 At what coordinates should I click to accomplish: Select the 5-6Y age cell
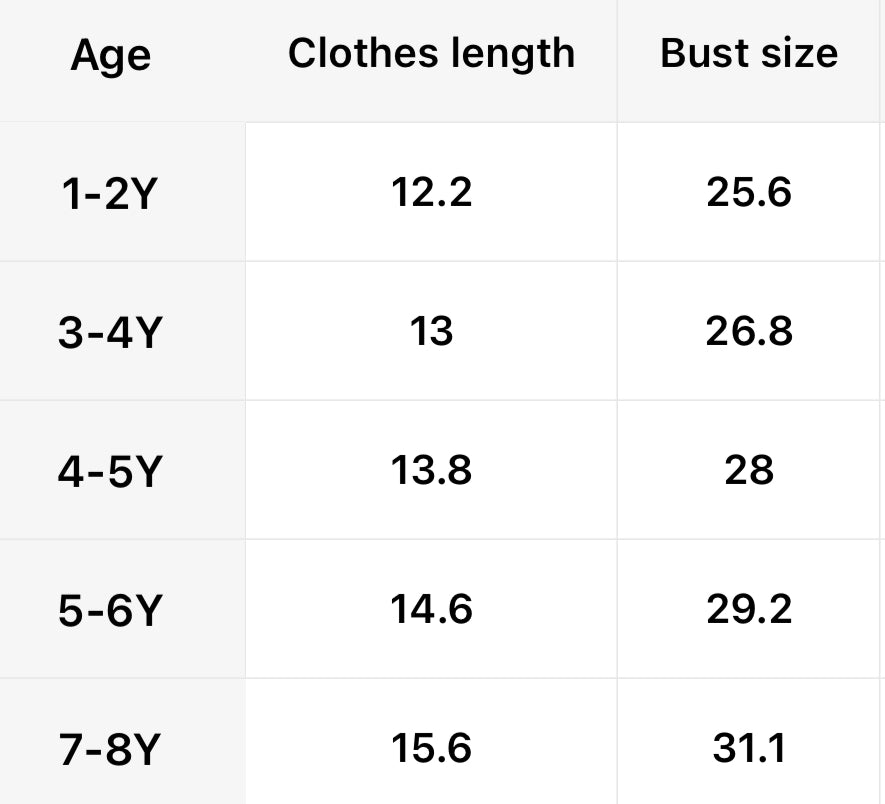[x=109, y=611]
